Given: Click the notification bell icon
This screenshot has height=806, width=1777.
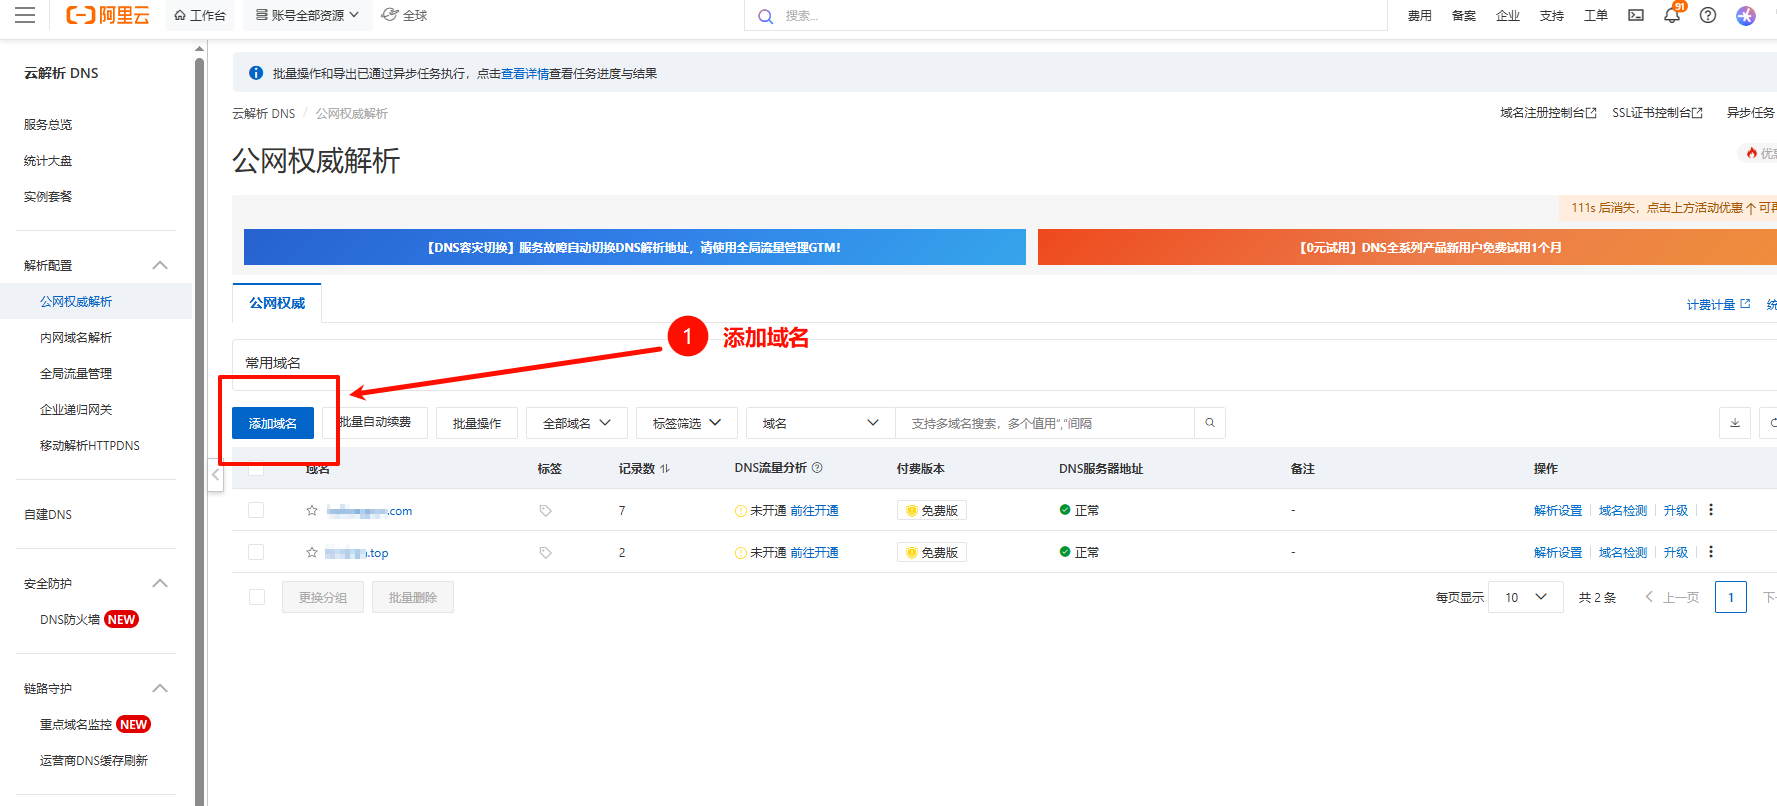Looking at the screenshot, I should tap(1671, 15).
